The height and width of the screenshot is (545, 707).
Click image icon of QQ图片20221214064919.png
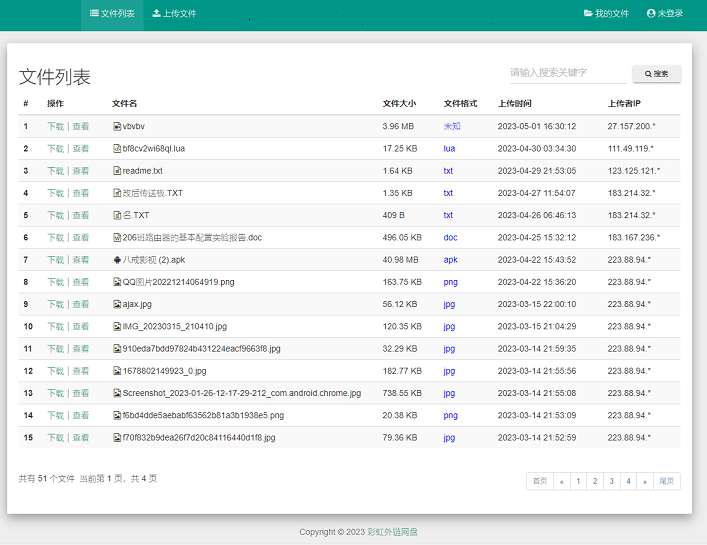pos(117,282)
